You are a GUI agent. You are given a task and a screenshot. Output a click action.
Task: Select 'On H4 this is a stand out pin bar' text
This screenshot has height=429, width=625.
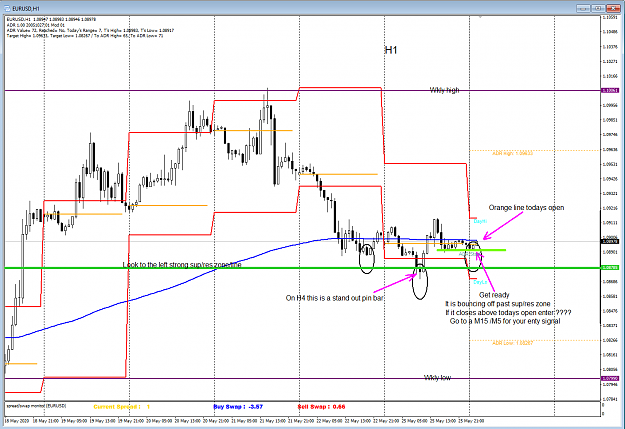(335, 298)
